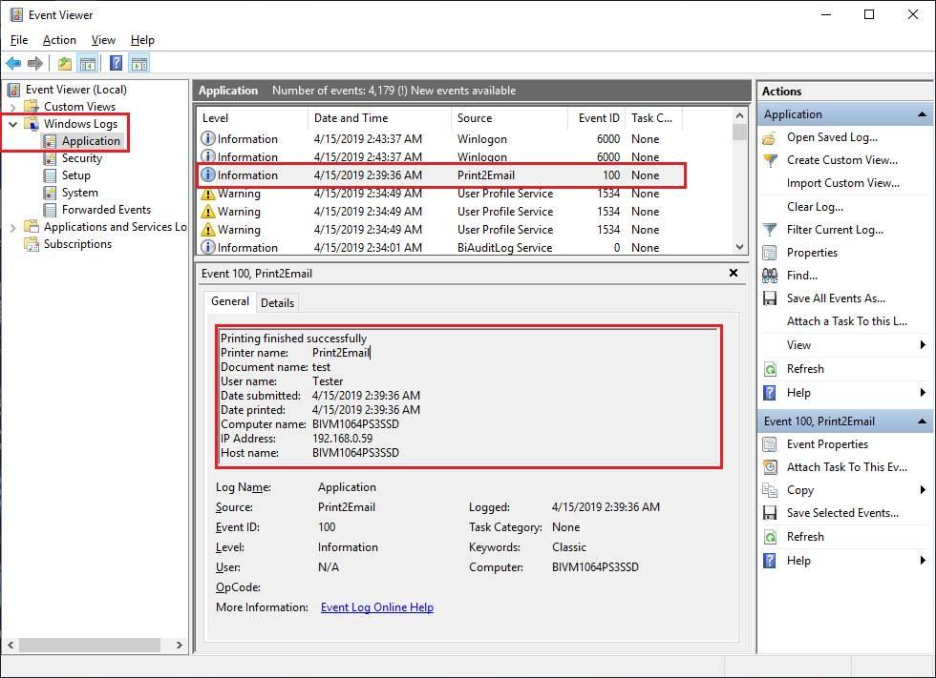Click Clear Log... in the Actions pane
936x678 pixels.
tap(815, 207)
